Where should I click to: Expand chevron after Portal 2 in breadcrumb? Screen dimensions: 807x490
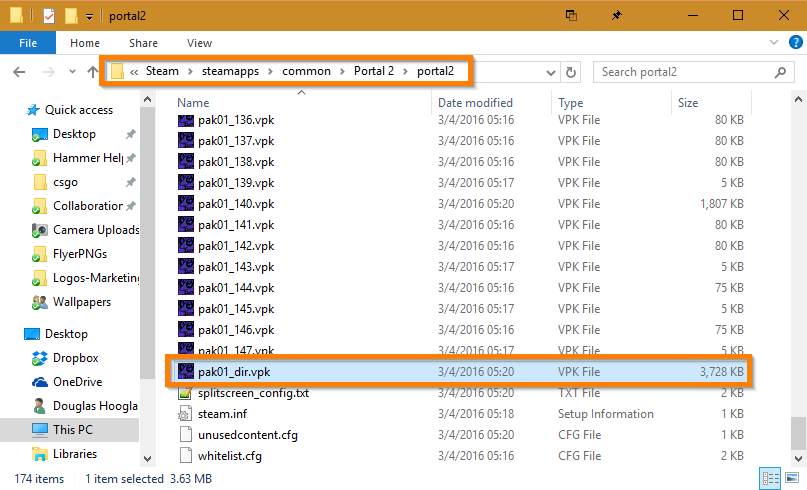[406, 72]
